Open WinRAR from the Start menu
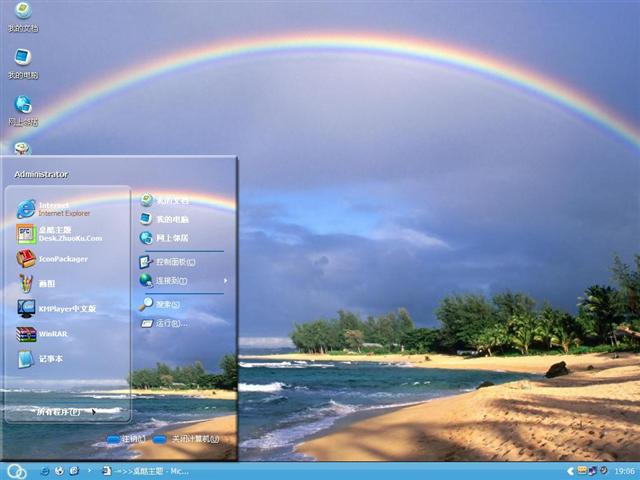This screenshot has width=640, height=480. point(42,334)
